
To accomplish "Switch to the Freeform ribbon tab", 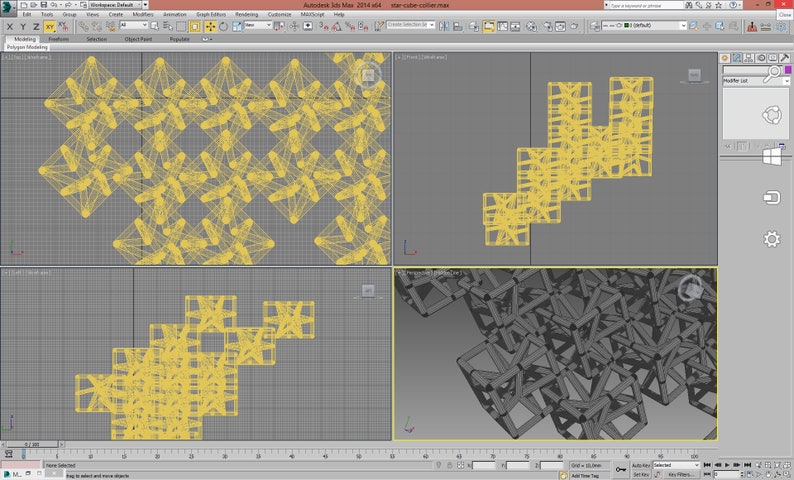I will point(58,39).
